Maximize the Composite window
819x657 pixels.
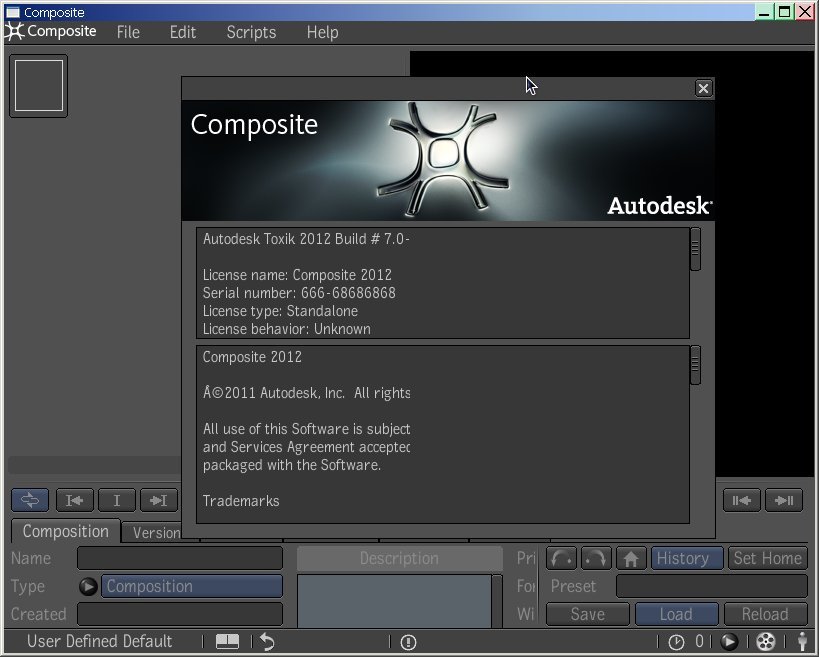[x=785, y=12]
